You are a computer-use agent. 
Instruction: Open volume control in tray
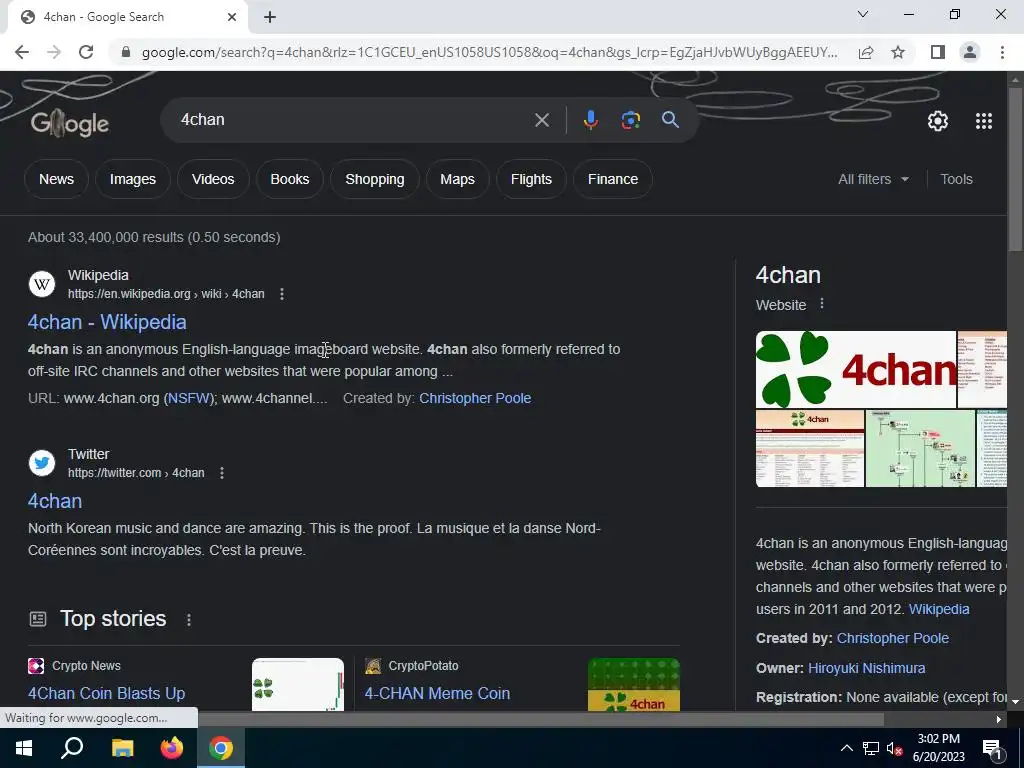click(894, 748)
